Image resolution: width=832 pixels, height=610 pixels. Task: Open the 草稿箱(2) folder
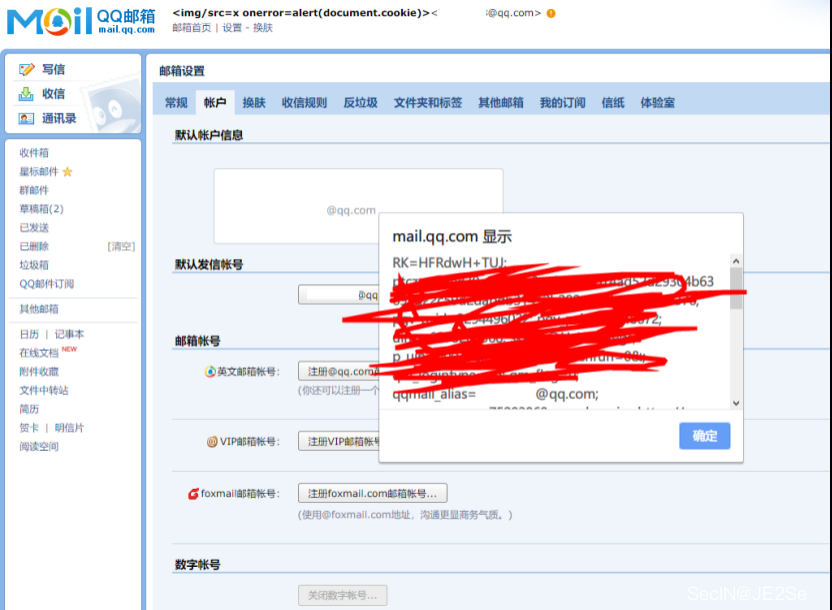click(x=41, y=209)
